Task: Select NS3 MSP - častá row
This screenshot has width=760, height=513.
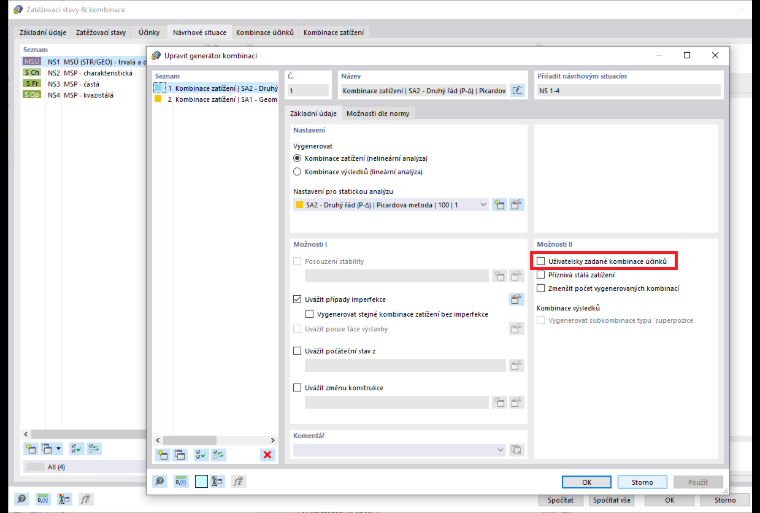Action: coord(84,84)
